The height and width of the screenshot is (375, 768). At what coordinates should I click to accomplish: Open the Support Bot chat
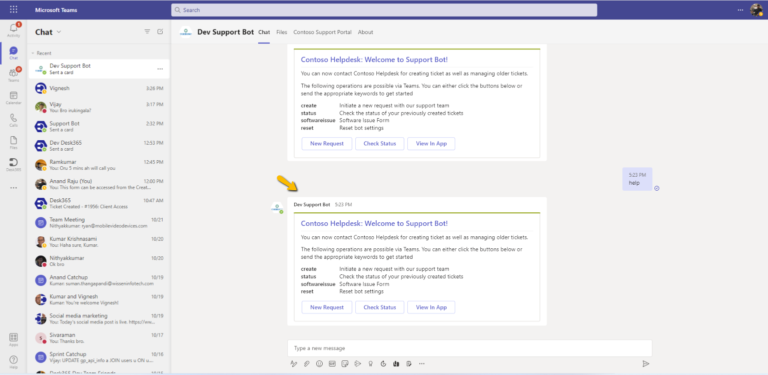click(x=99, y=126)
